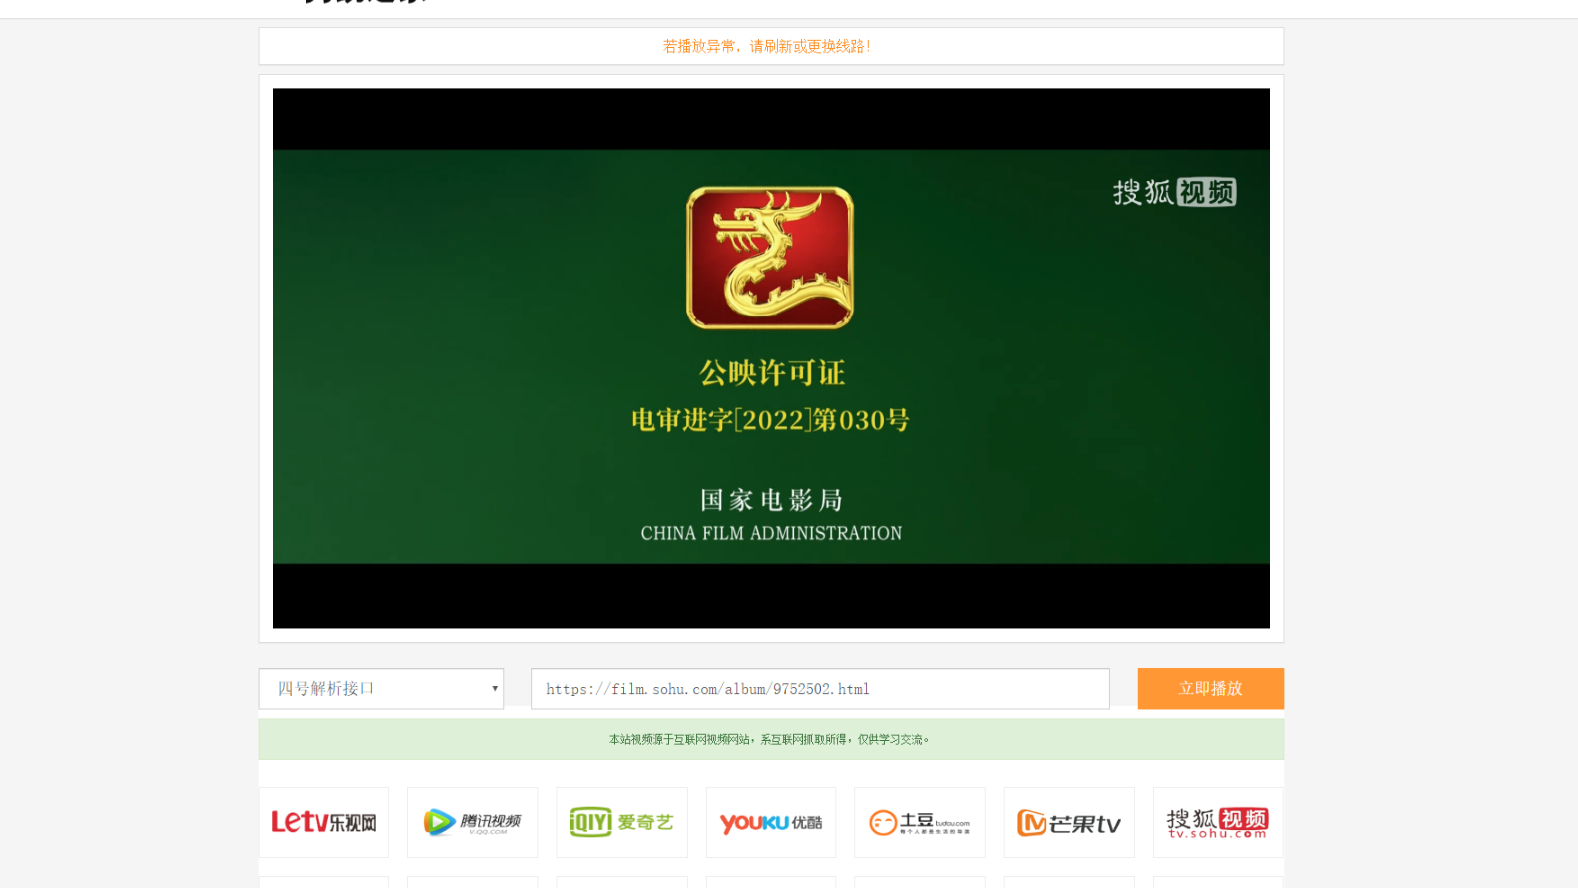Open the Youku 优酷 logo tile

click(x=771, y=822)
